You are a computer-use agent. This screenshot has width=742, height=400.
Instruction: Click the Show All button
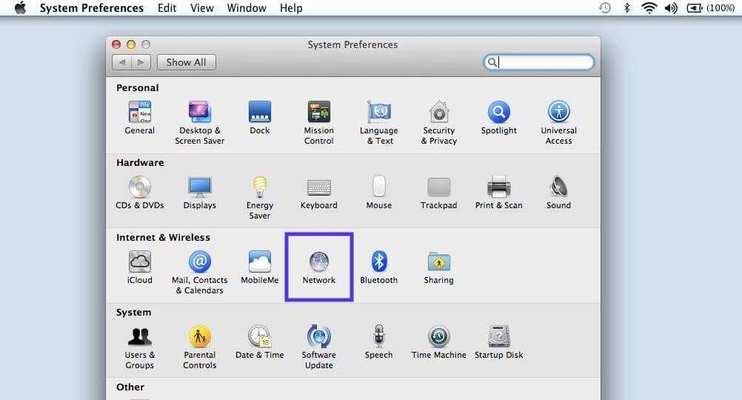(x=186, y=62)
